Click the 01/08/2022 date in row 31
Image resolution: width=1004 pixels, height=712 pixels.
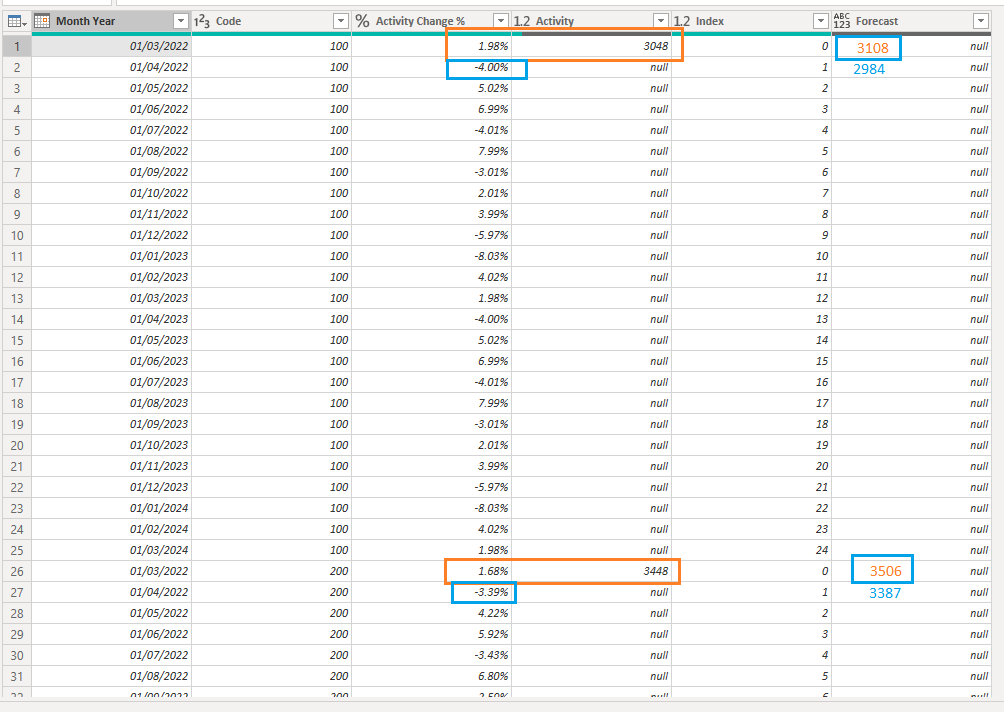point(111,676)
